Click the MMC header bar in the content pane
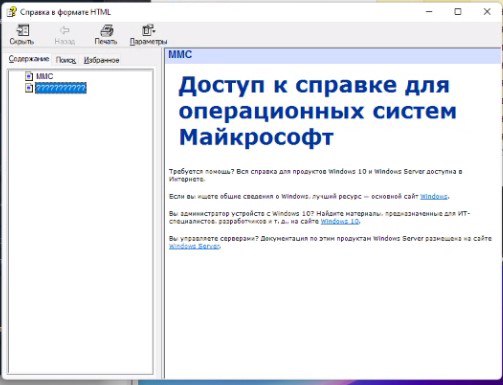This screenshot has height=385, width=503. [333, 55]
